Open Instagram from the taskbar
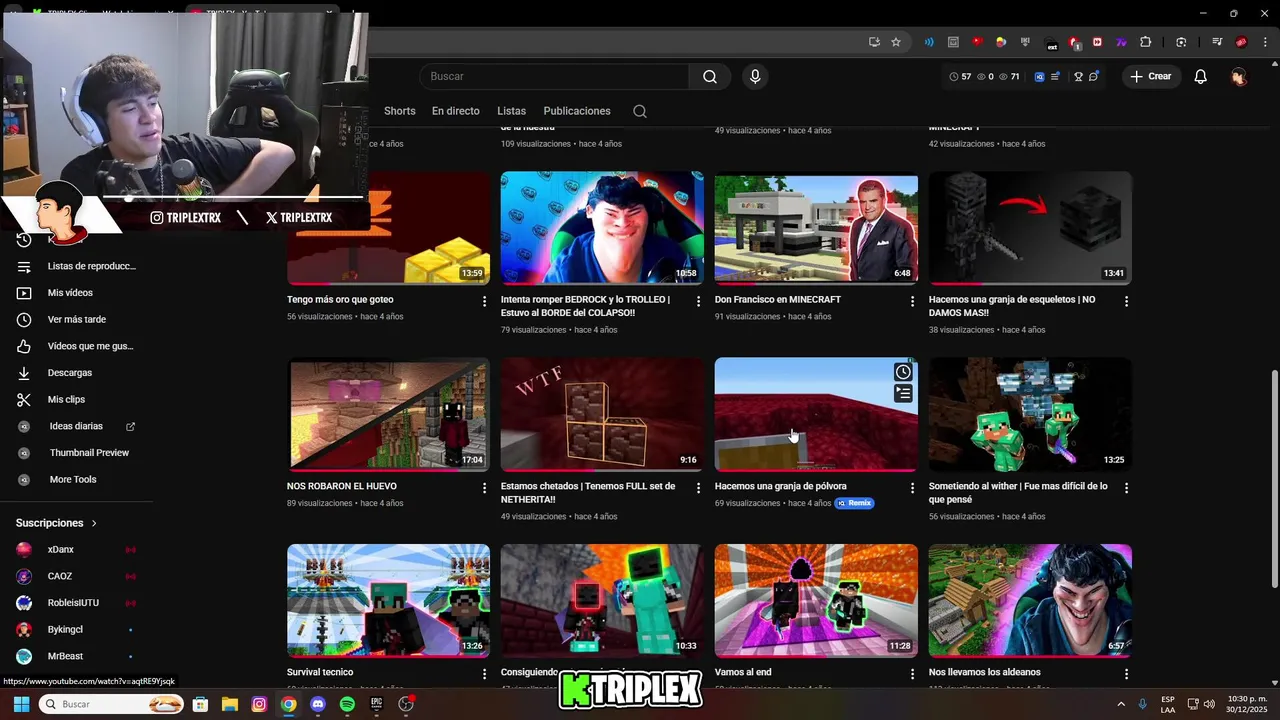1280x720 pixels. tap(259, 704)
